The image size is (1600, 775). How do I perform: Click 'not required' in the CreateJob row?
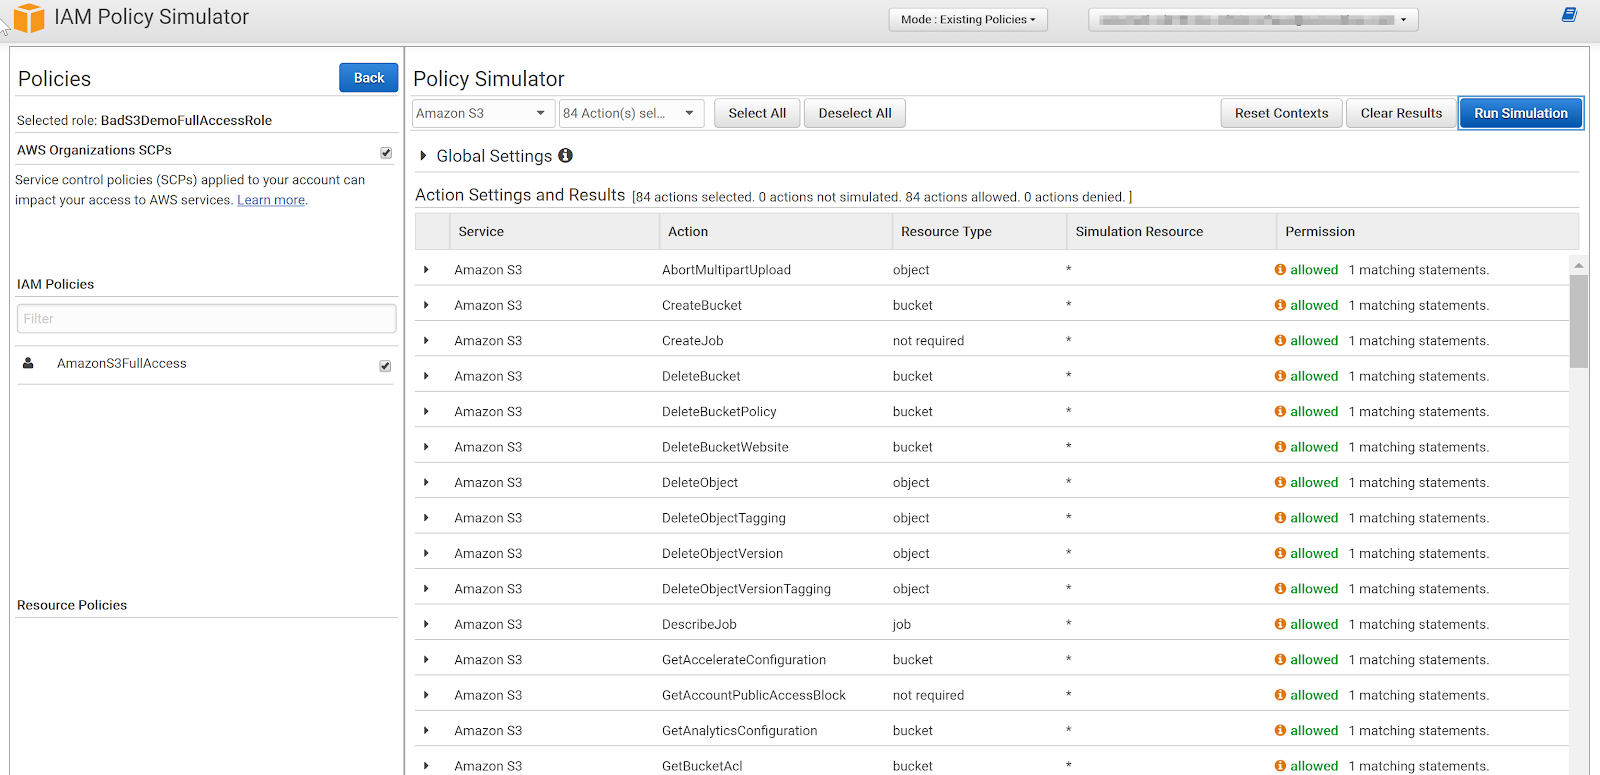pos(928,341)
